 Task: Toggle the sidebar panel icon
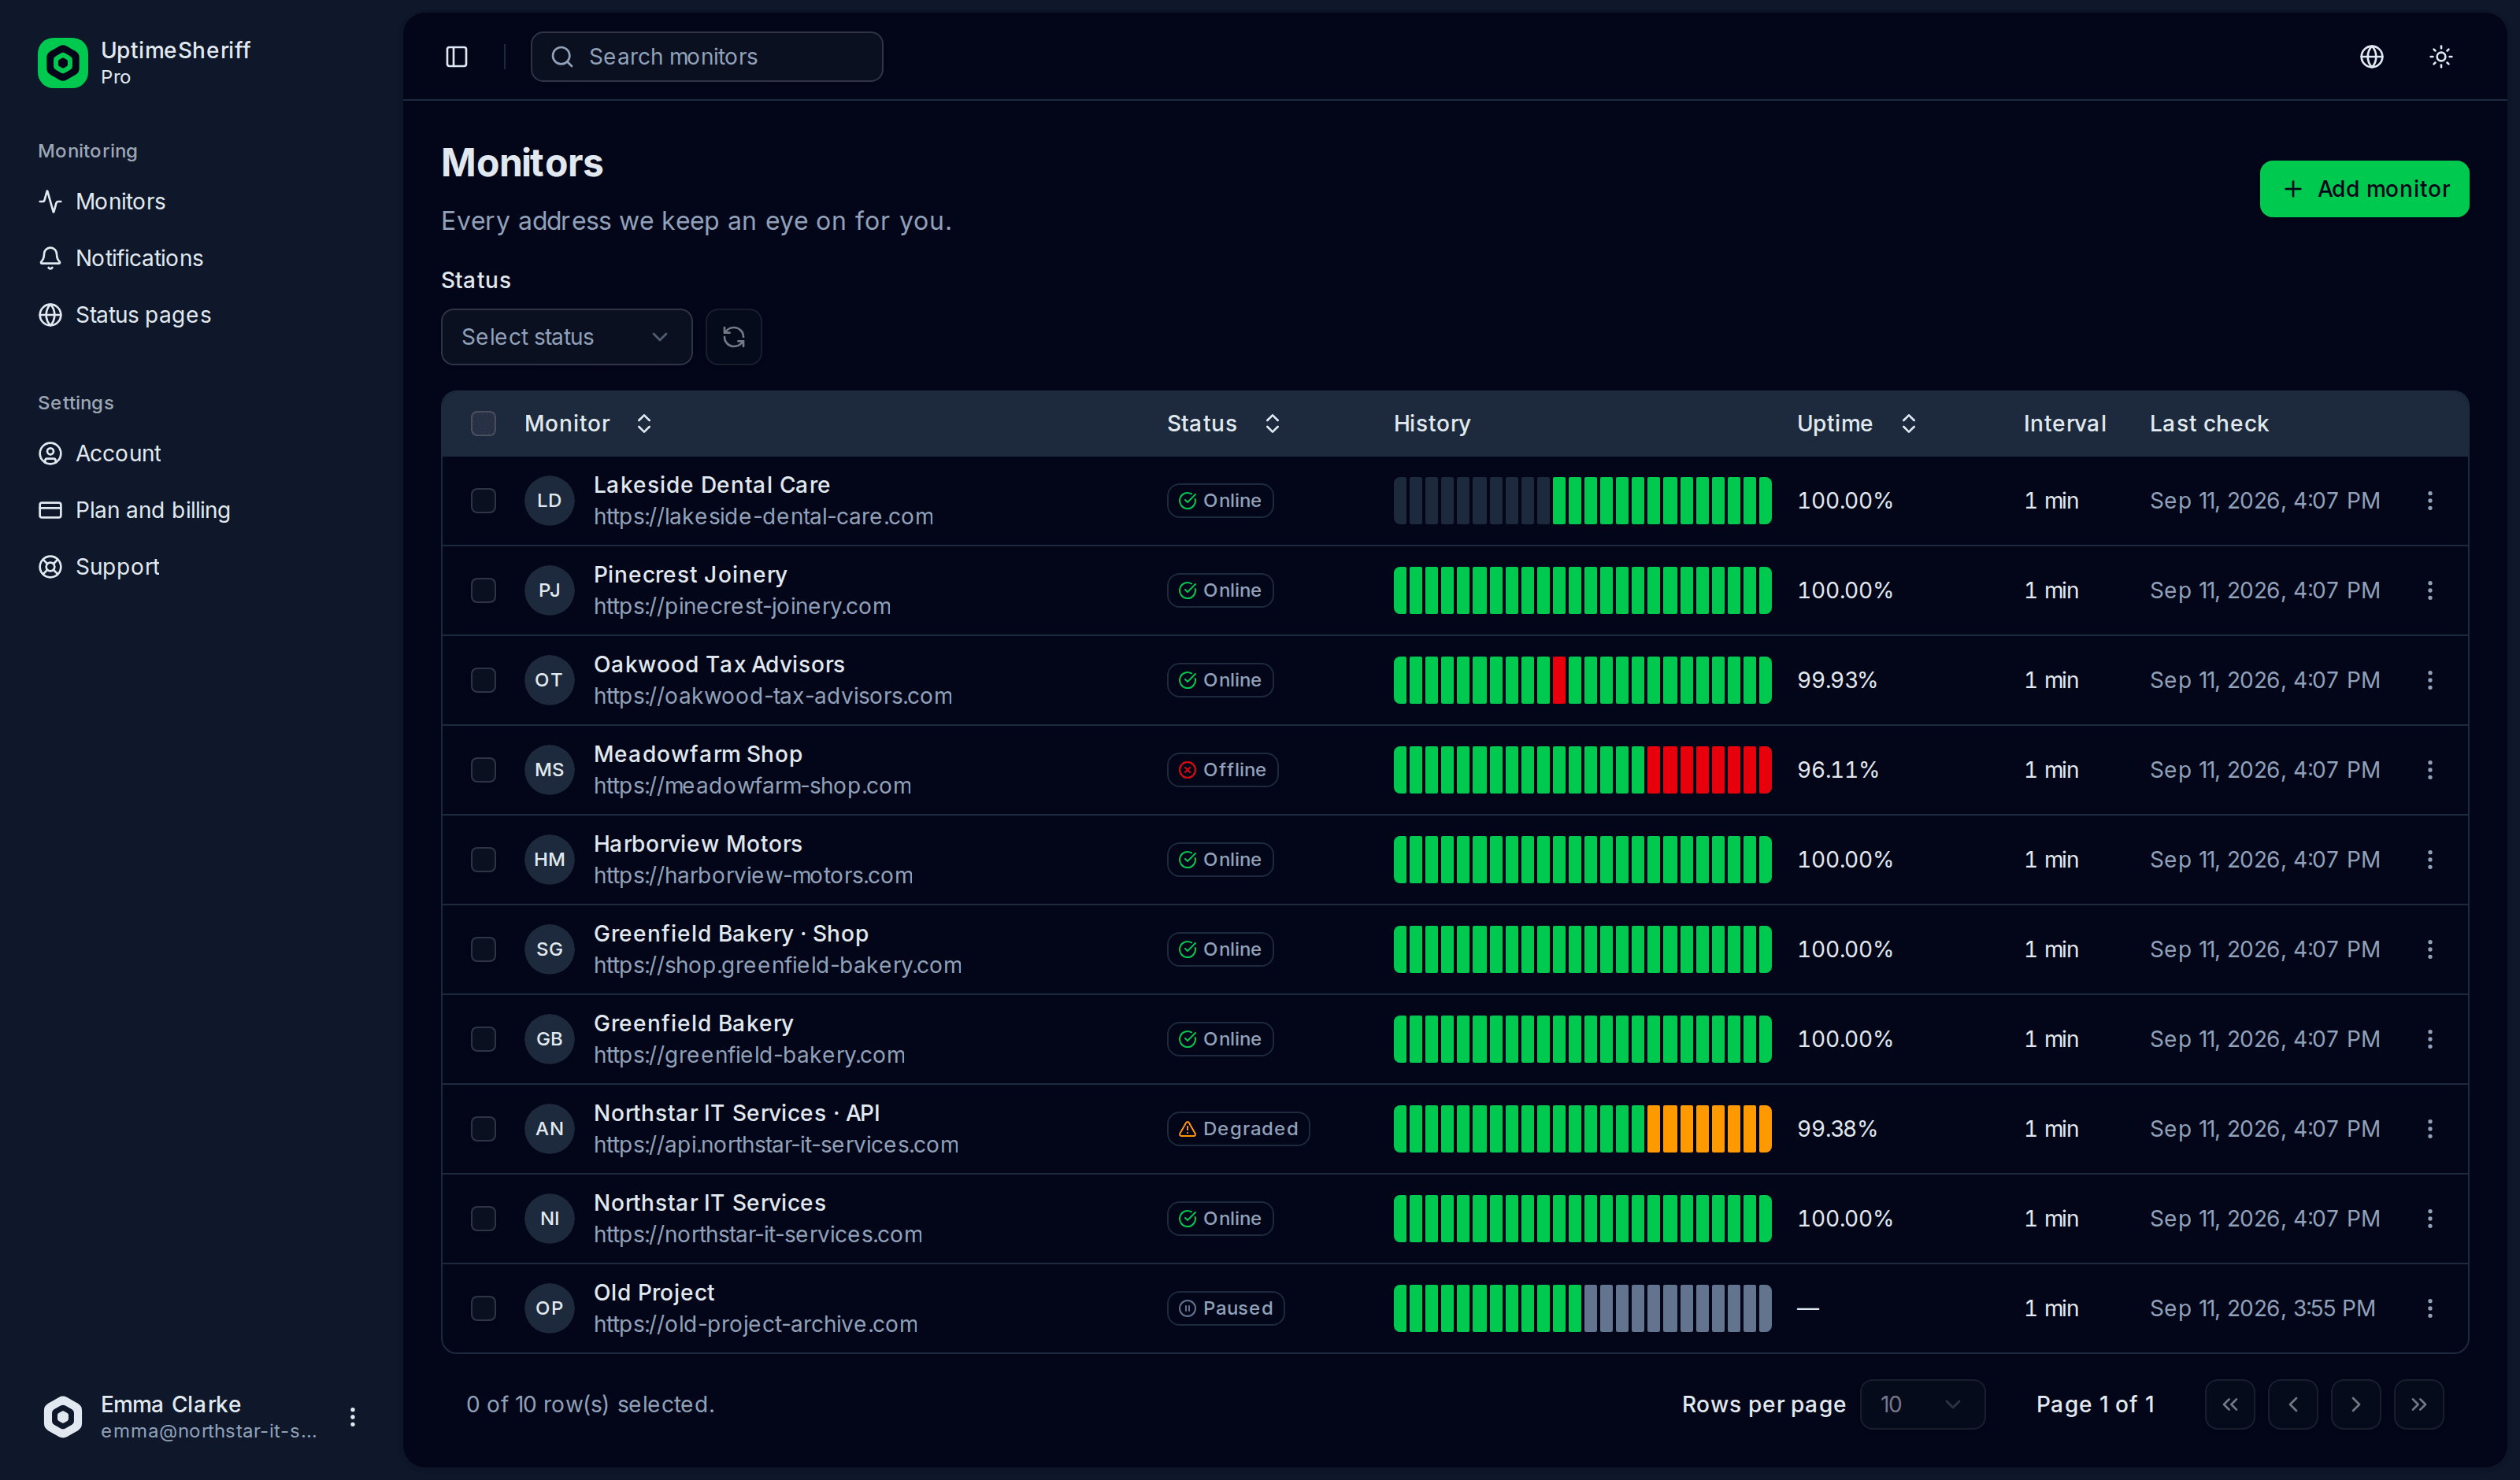point(456,57)
